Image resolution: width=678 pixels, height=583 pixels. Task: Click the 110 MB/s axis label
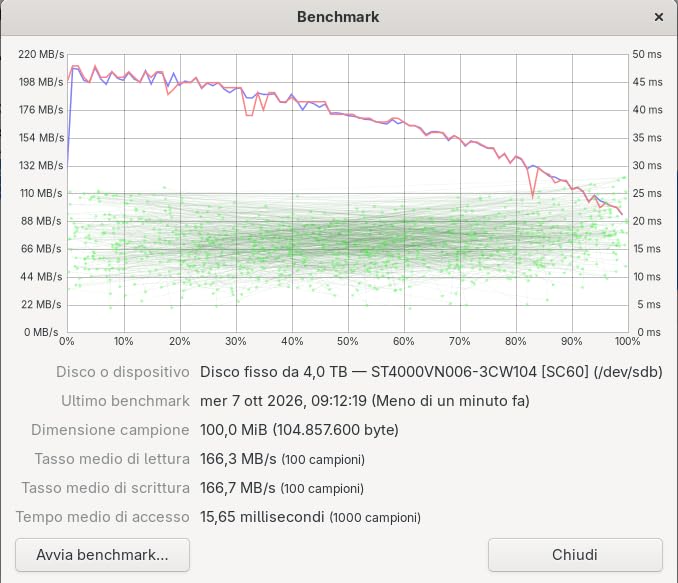click(x=41, y=193)
